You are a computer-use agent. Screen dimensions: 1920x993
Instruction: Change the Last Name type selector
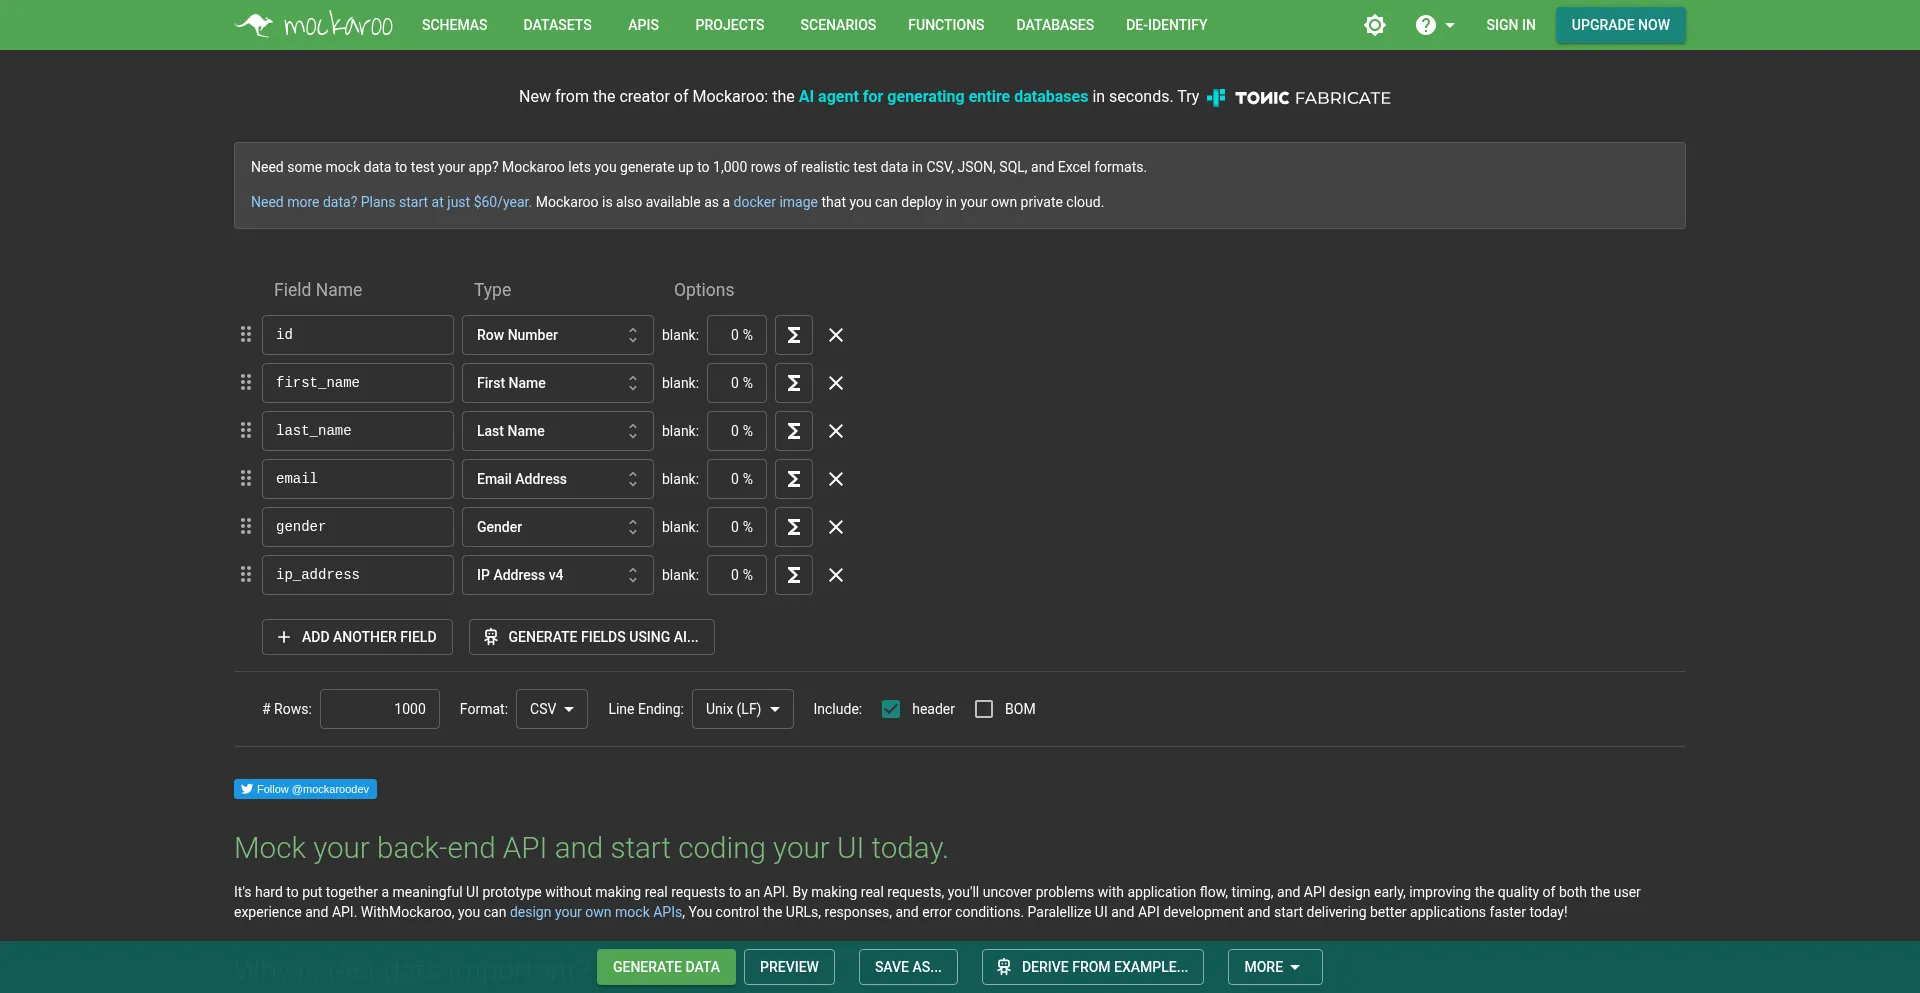(558, 431)
